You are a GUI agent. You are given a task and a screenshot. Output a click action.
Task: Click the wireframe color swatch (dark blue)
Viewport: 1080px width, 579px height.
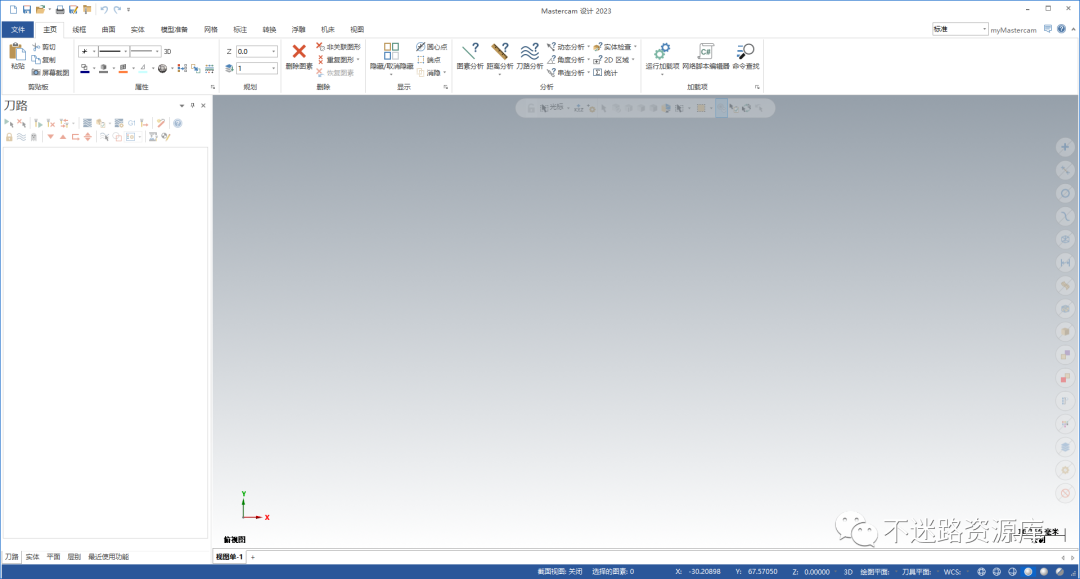pyautogui.click(x=85, y=68)
